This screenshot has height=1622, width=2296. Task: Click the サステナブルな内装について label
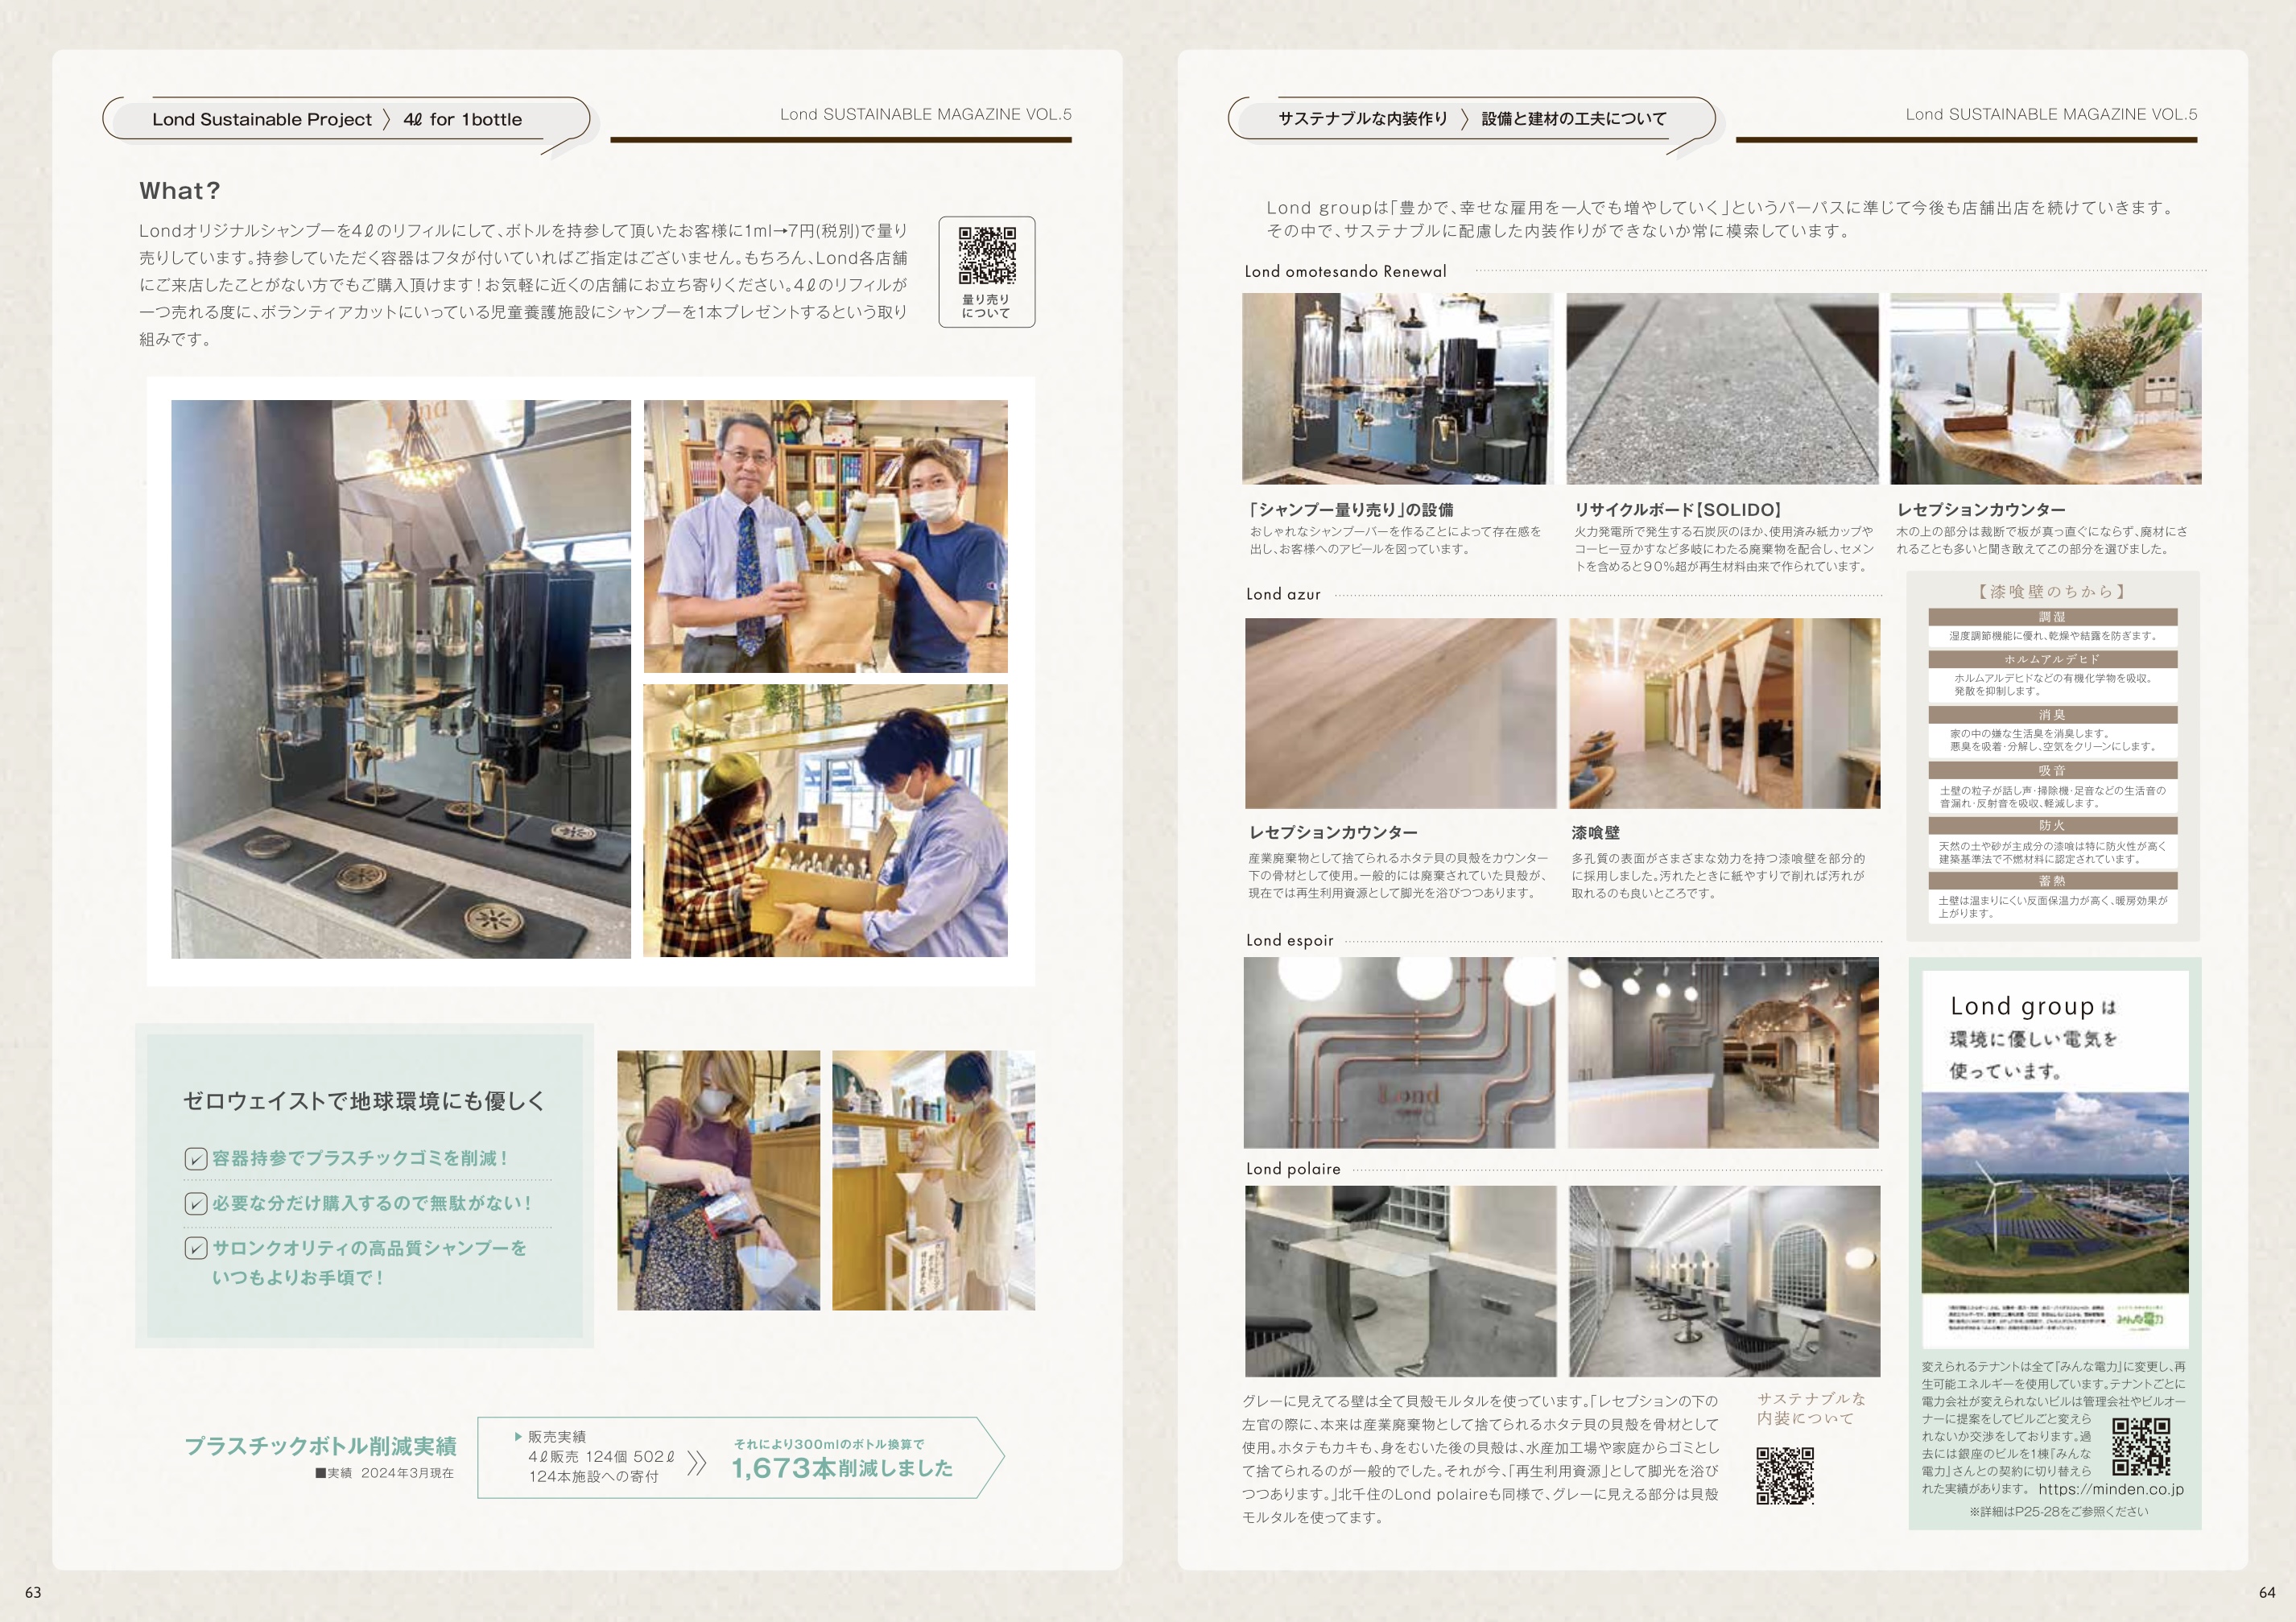coord(1811,1409)
